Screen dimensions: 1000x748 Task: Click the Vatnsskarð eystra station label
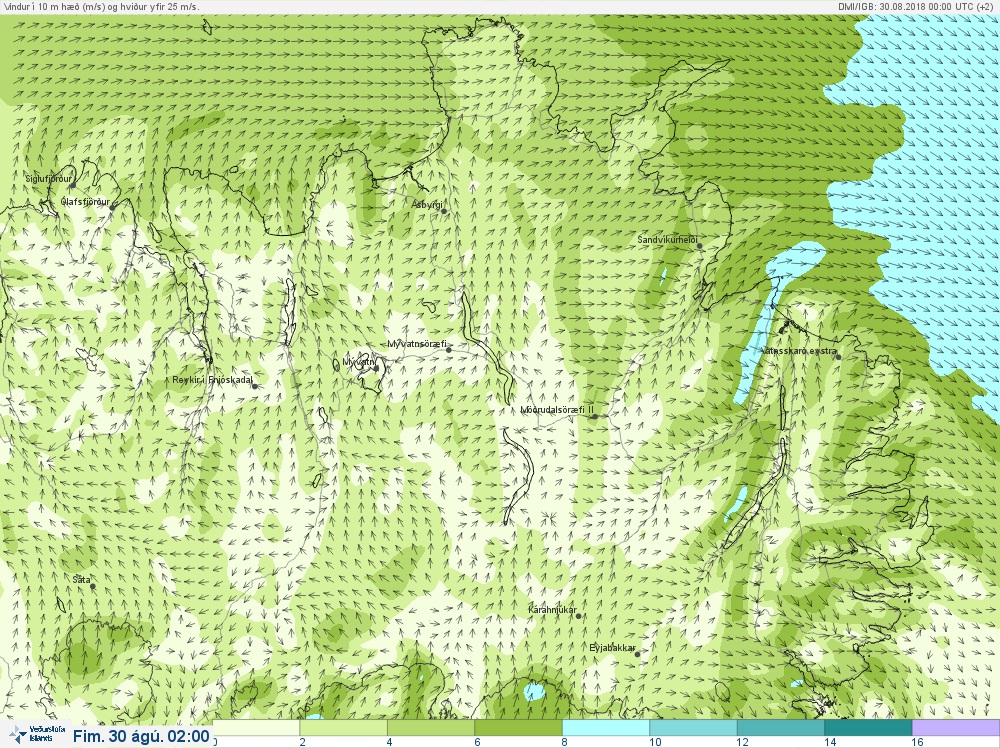click(799, 351)
